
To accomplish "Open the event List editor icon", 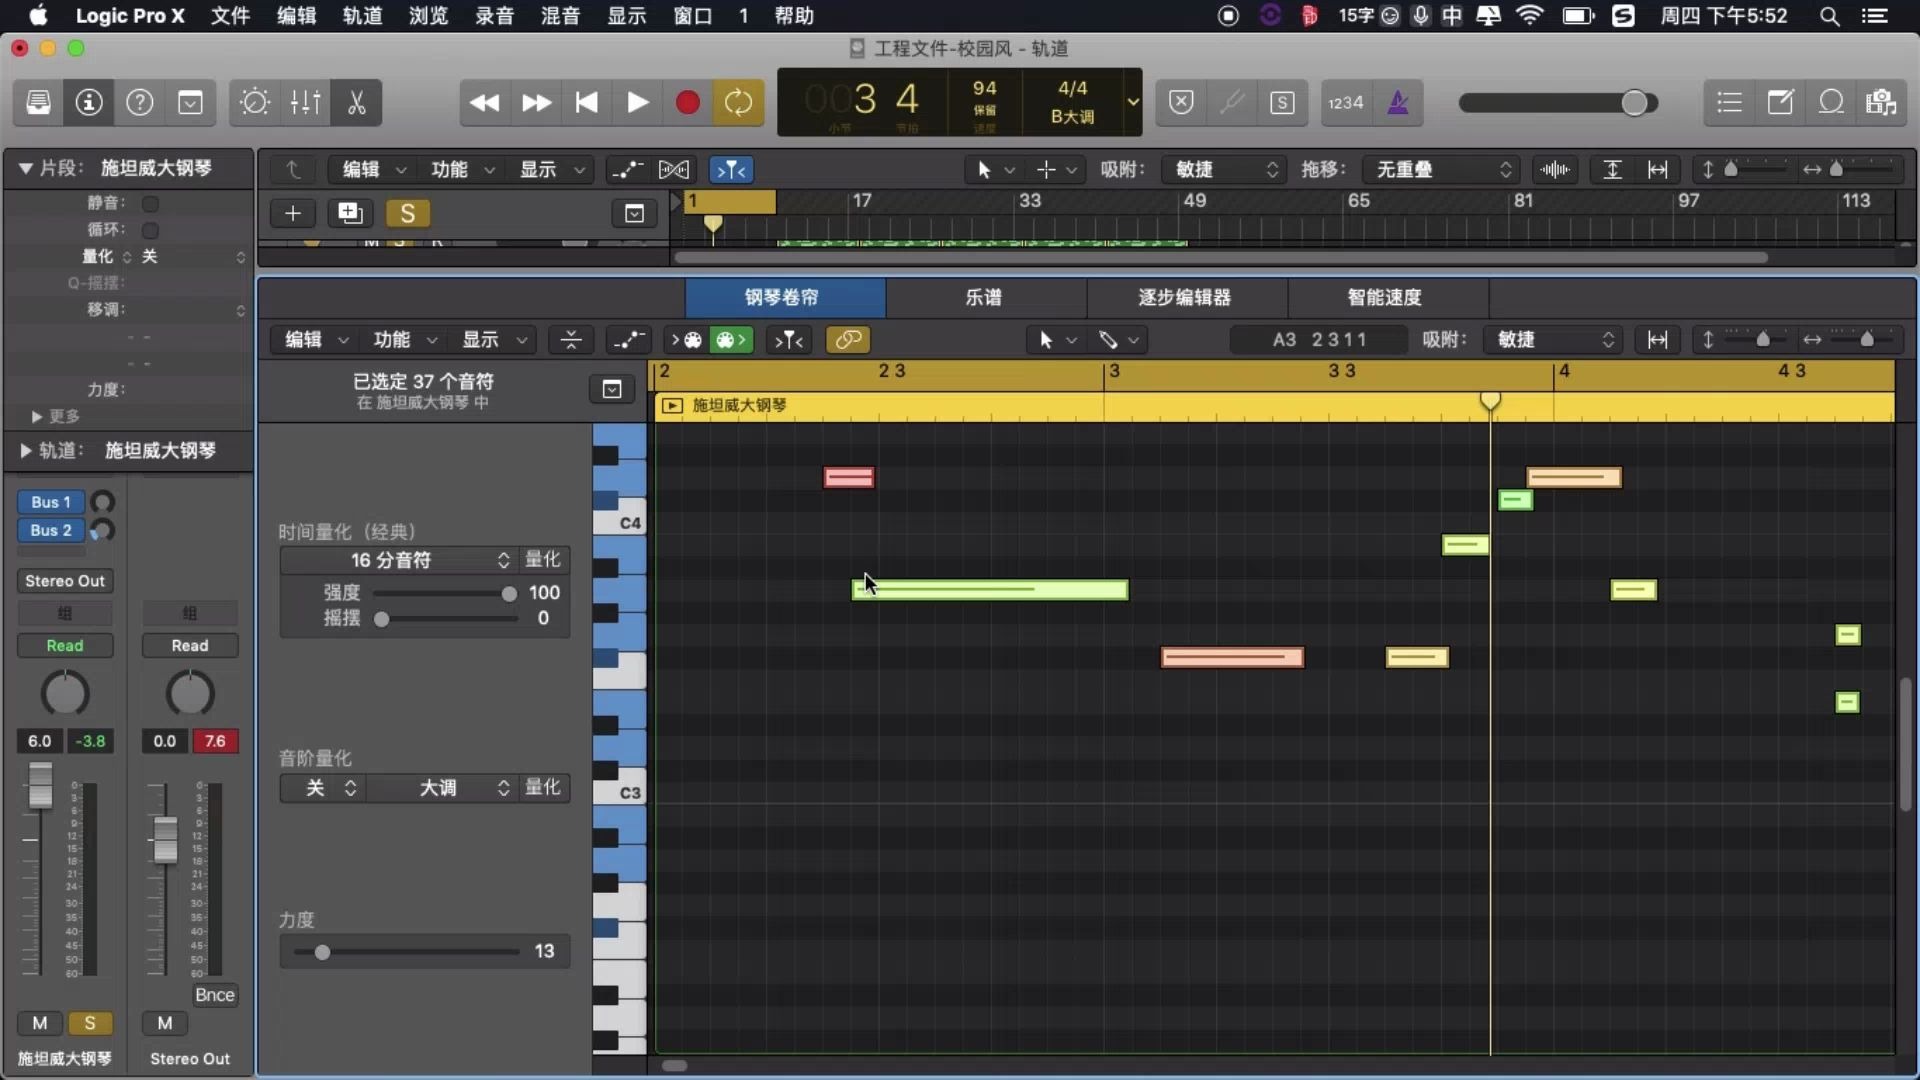I will [x=1729, y=102].
